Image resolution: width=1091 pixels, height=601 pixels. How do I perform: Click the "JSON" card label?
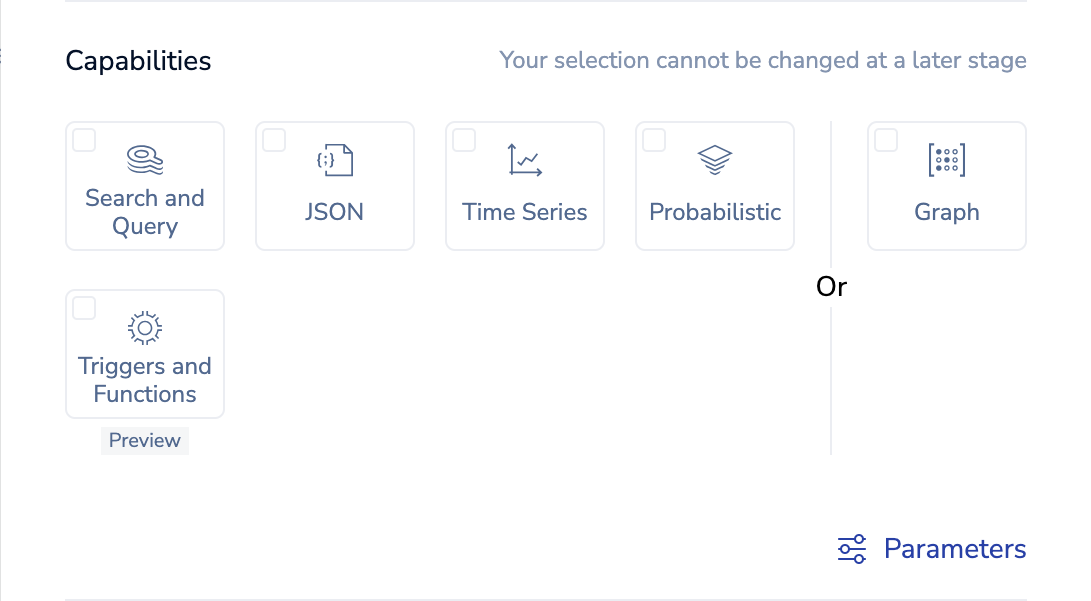click(x=335, y=212)
